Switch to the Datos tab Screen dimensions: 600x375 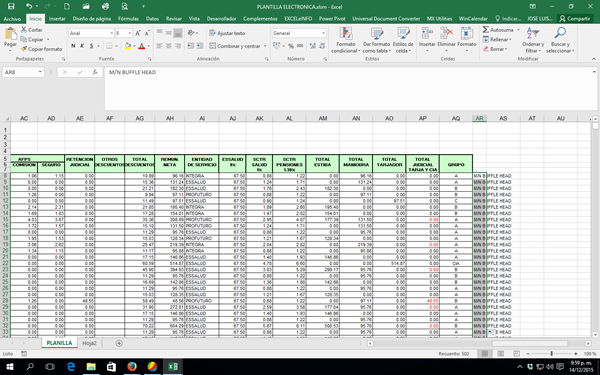(152, 19)
